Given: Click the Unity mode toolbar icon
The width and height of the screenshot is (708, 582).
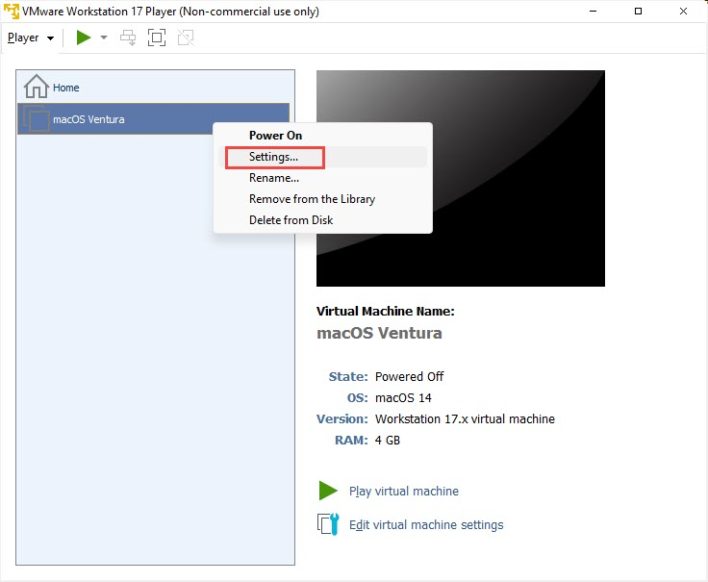Looking at the screenshot, I should click(x=186, y=37).
